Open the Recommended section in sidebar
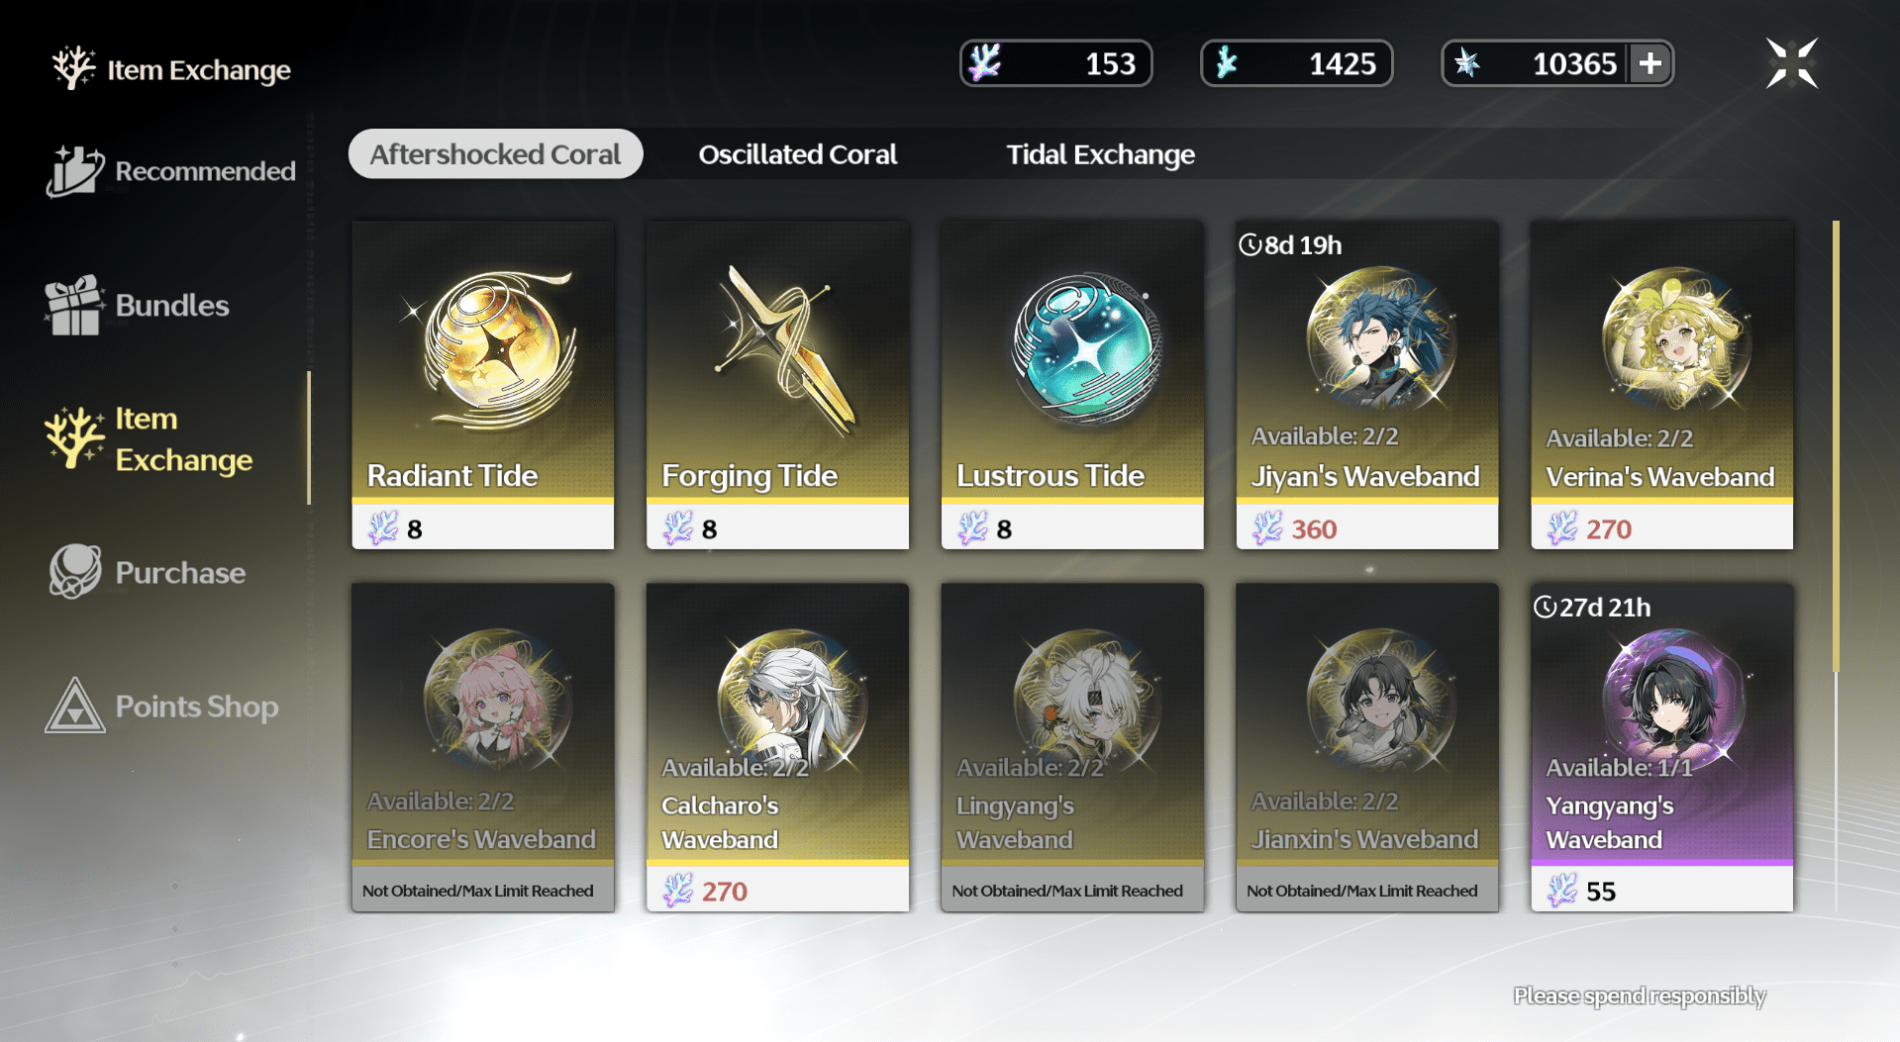1900x1042 pixels. [x=172, y=171]
